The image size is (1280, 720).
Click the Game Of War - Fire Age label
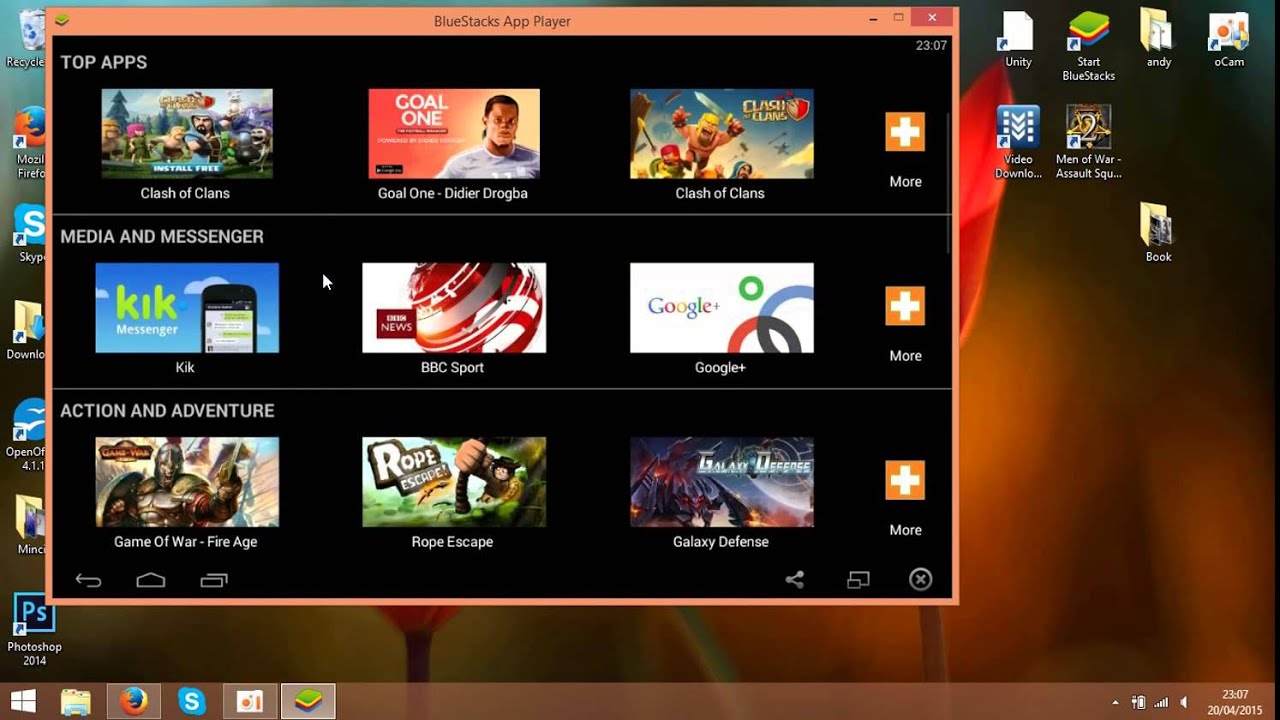pos(185,542)
